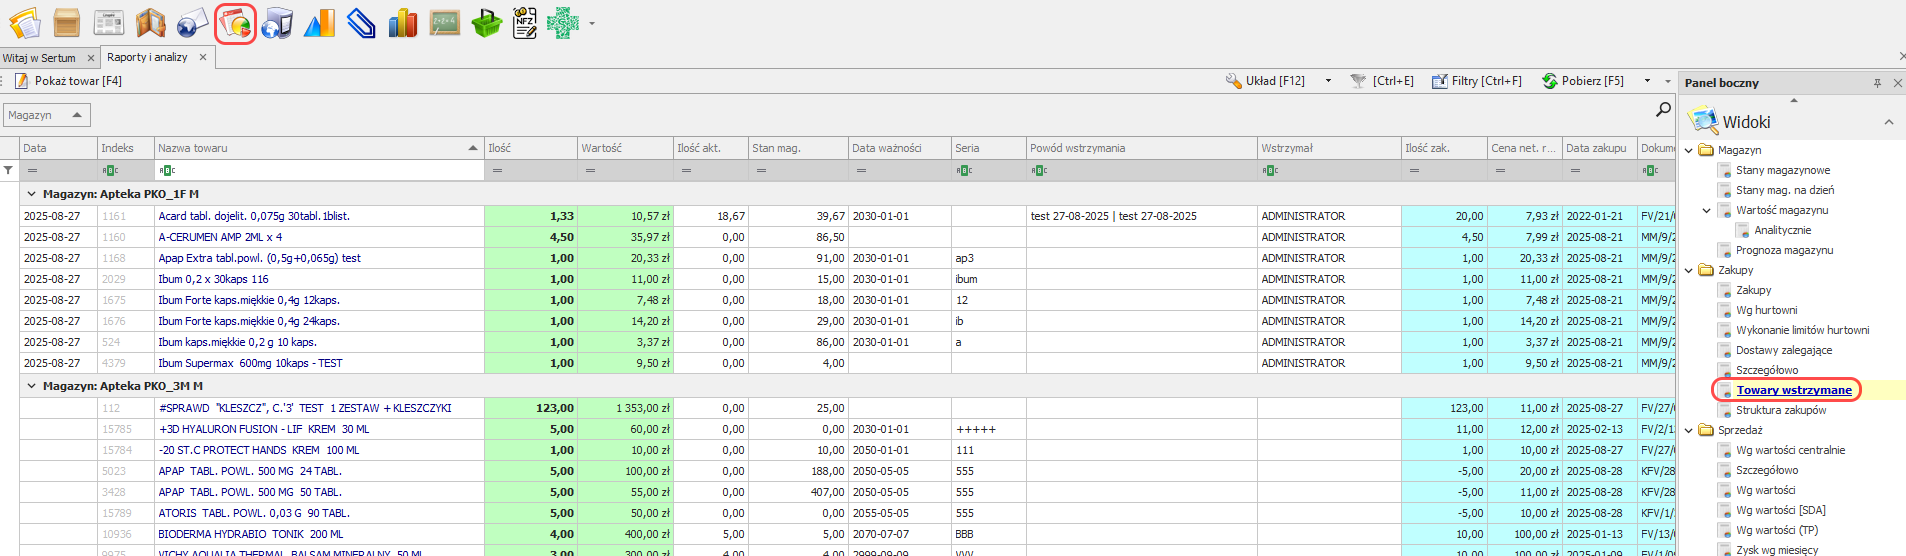Click Pokaż towar [F4] button
Image resolution: width=1906 pixels, height=556 pixels.
pos(68,81)
